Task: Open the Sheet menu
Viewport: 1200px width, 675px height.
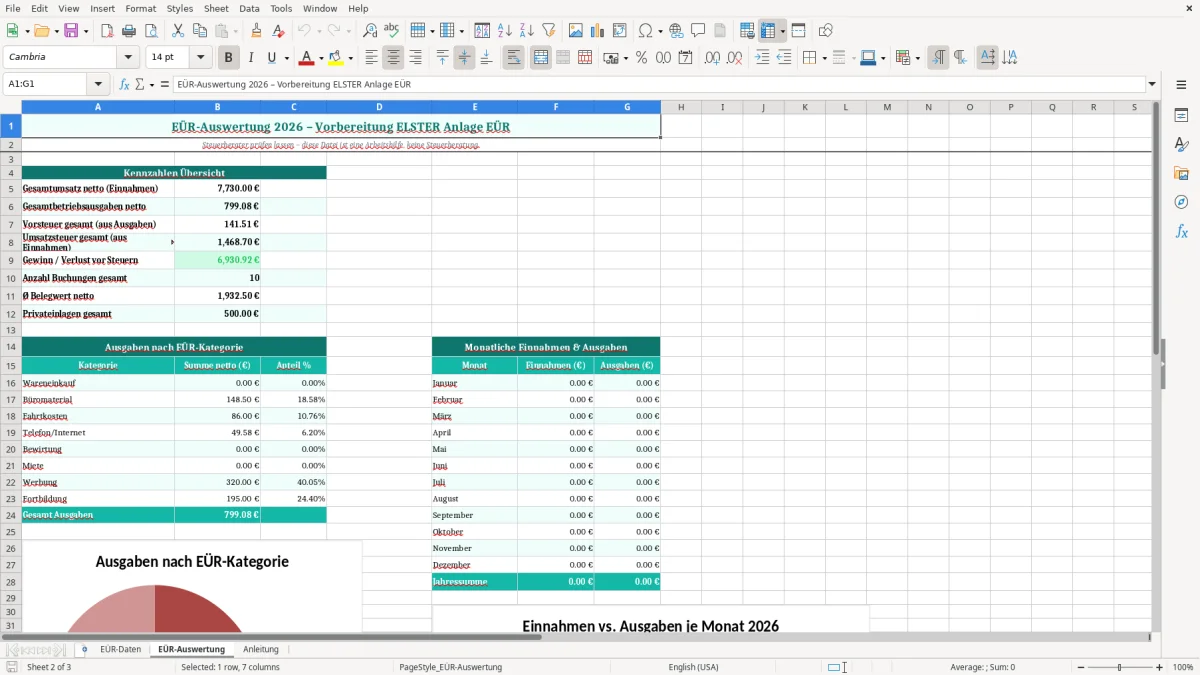Action: pos(216,8)
